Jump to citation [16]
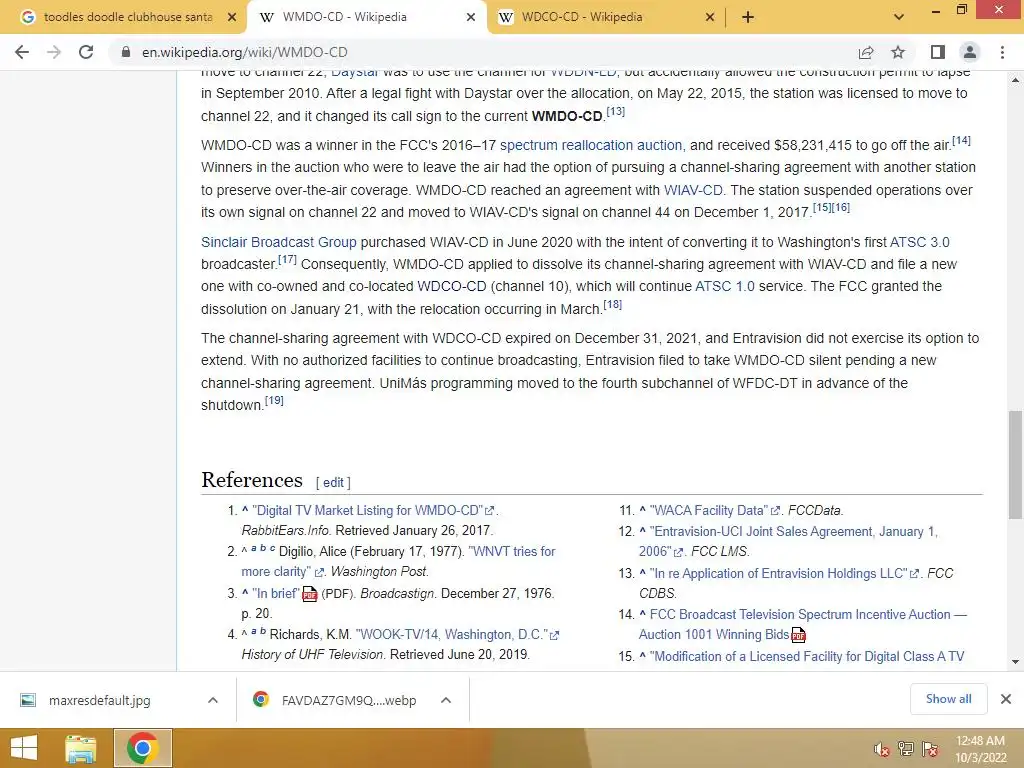Viewport: 1024px width, 768px height. pos(841,208)
